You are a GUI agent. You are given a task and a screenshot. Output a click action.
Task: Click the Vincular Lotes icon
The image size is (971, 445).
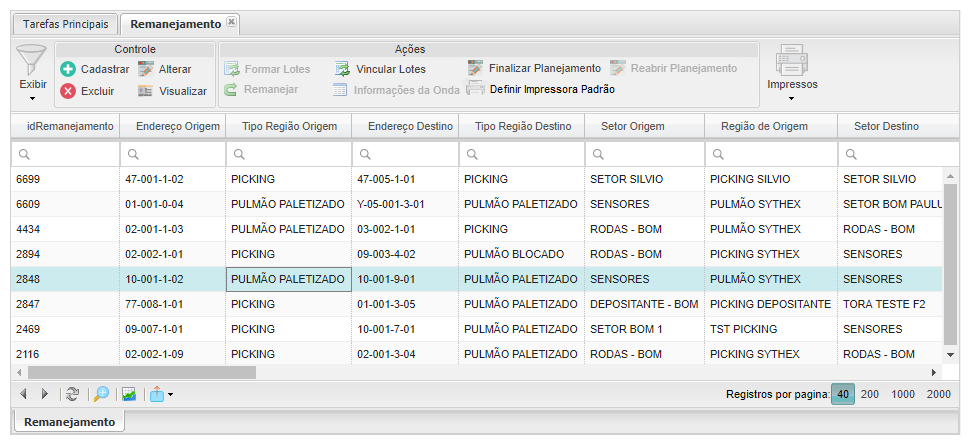pos(342,69)
